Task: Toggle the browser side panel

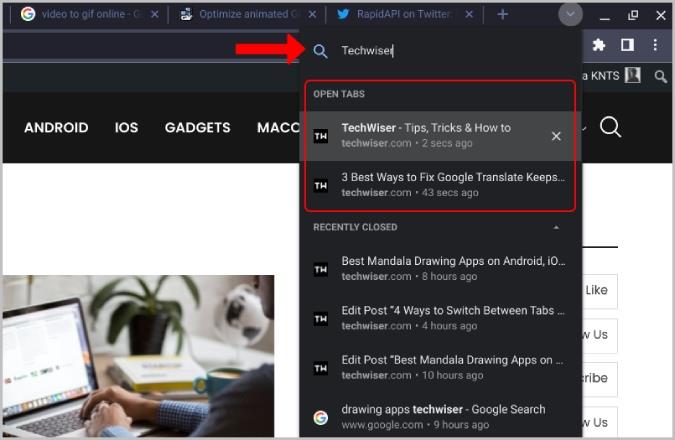Action: point(627,45)
